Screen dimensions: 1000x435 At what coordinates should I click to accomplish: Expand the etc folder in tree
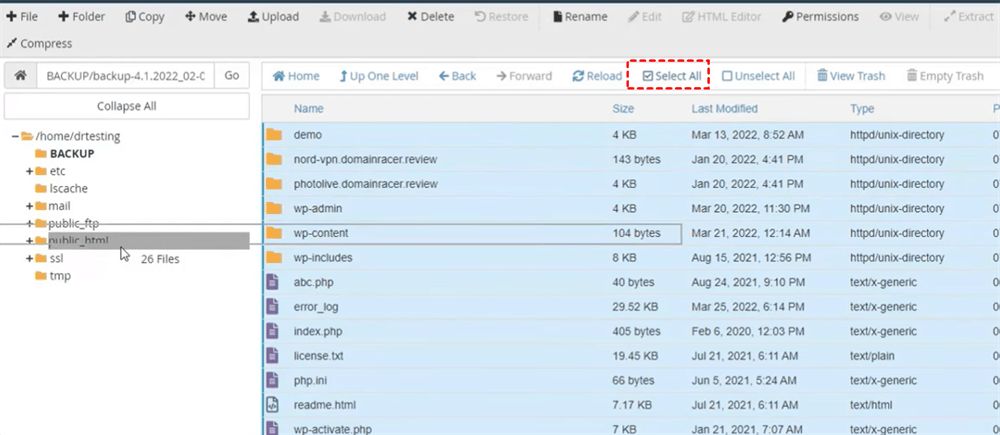tap(29, 171)
